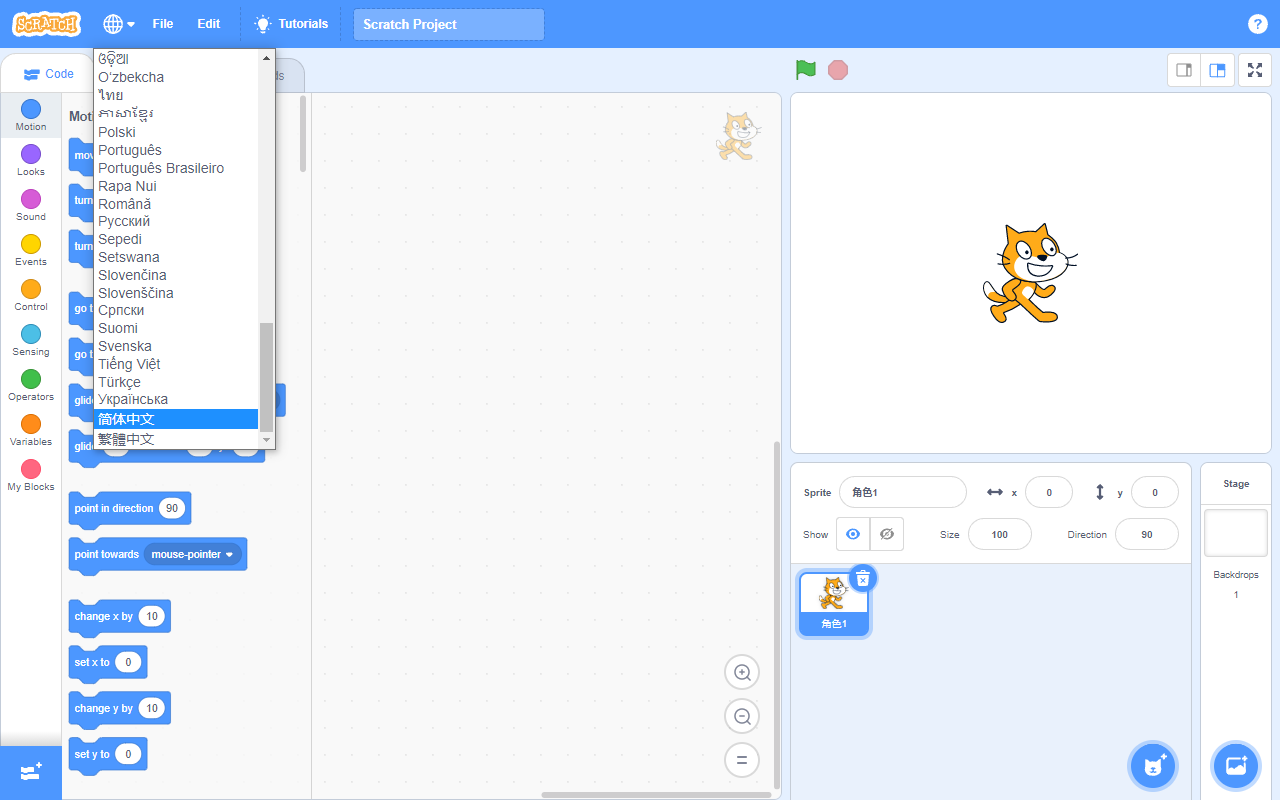Click the workspace horizontal scrollbar
Viewport: 1280px width, 800px height.
656,795
